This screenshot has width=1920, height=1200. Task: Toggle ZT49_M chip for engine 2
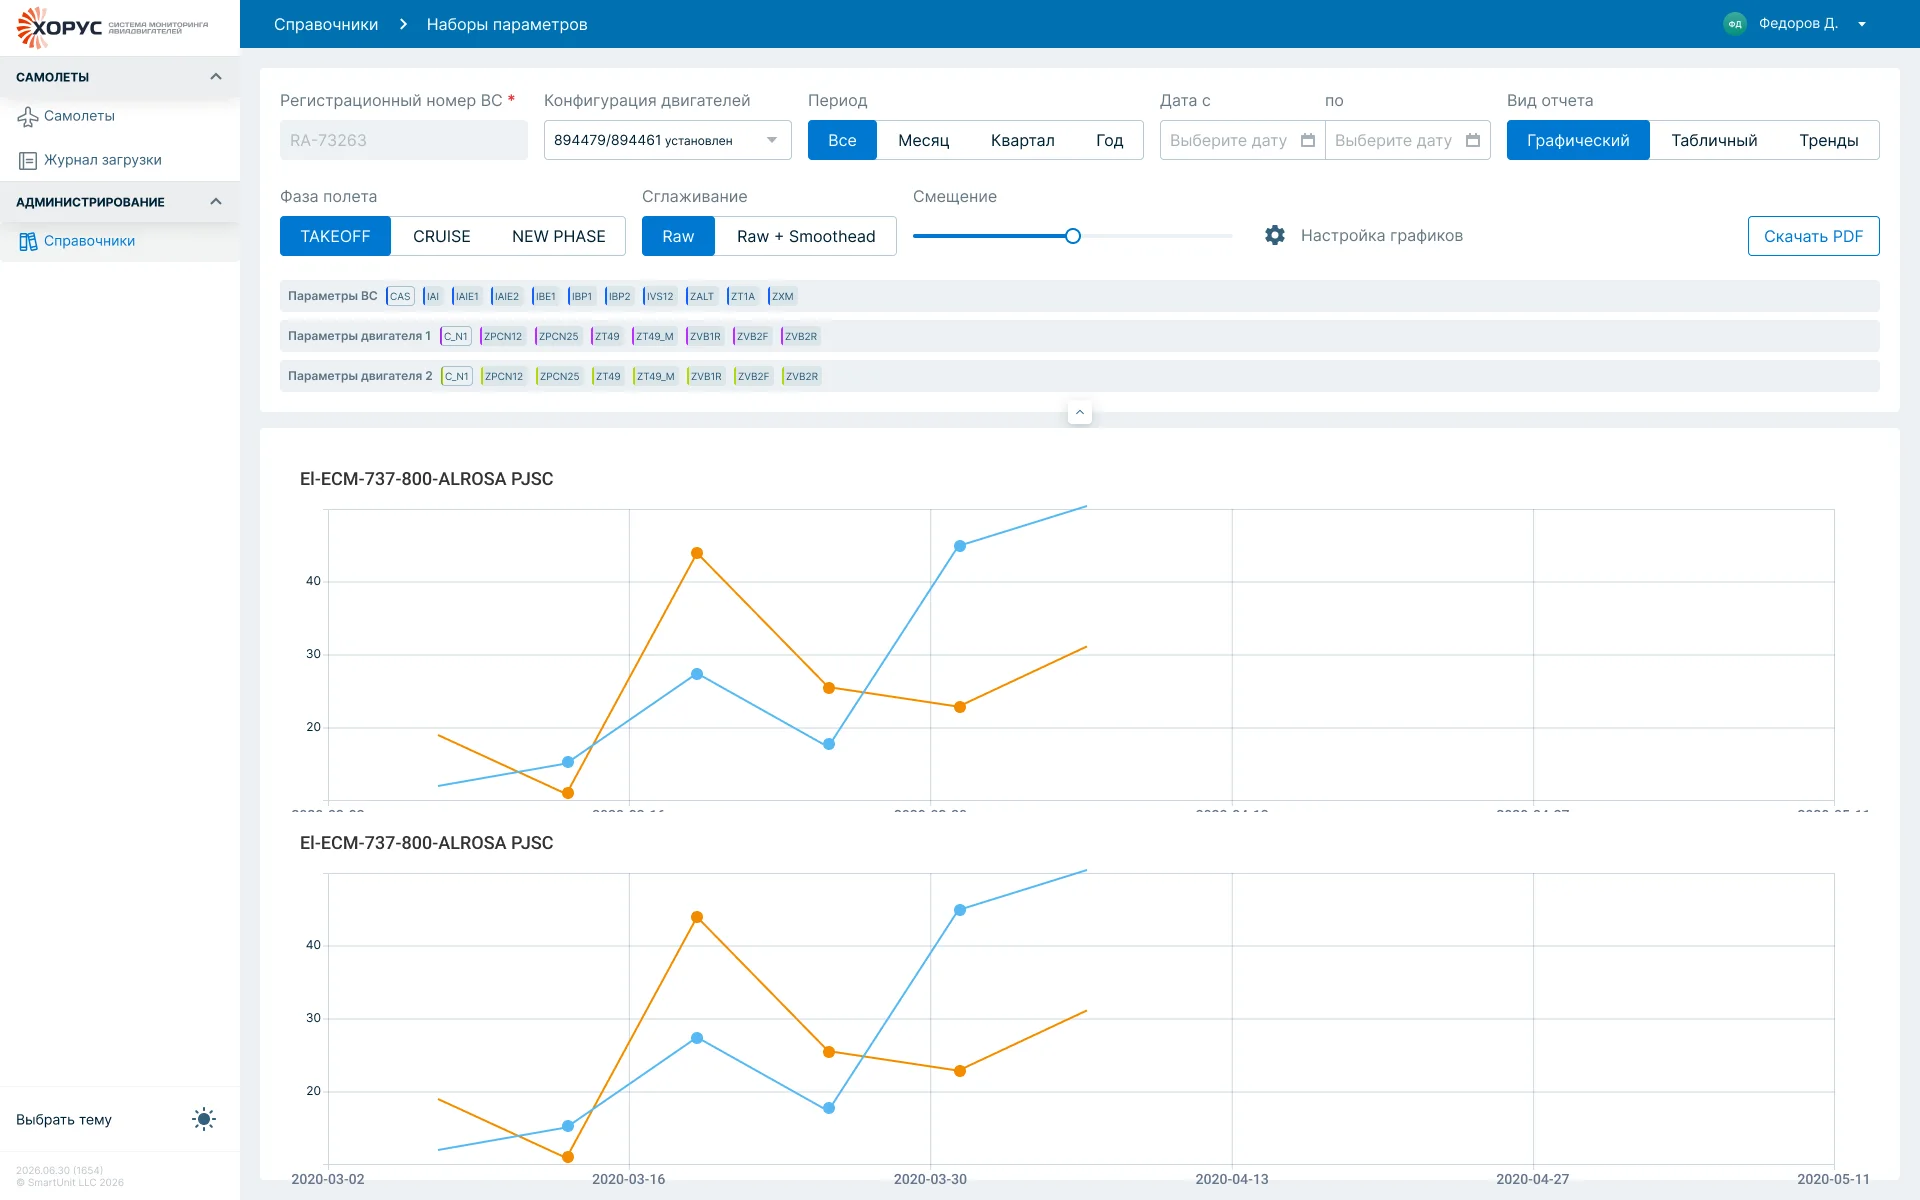click(655, 376)
